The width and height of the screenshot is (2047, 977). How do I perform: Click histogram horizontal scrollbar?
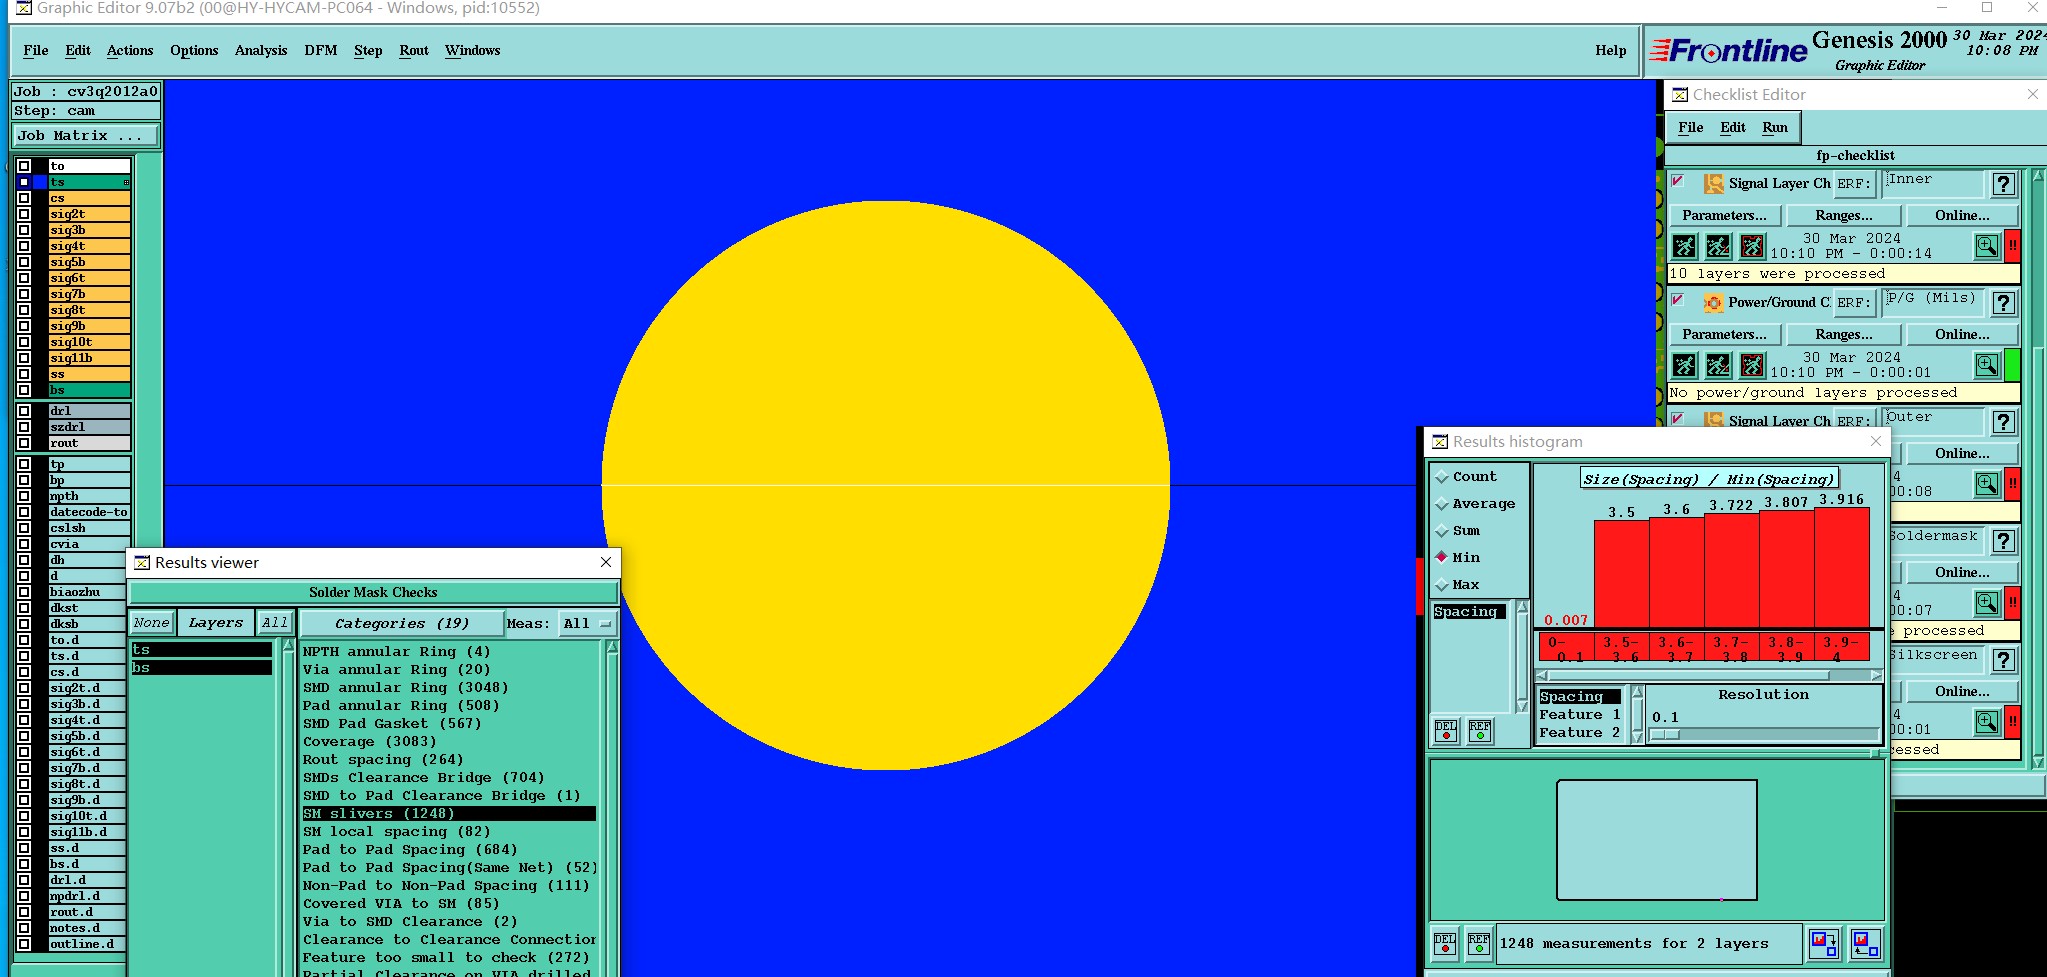click(1709, 676)
